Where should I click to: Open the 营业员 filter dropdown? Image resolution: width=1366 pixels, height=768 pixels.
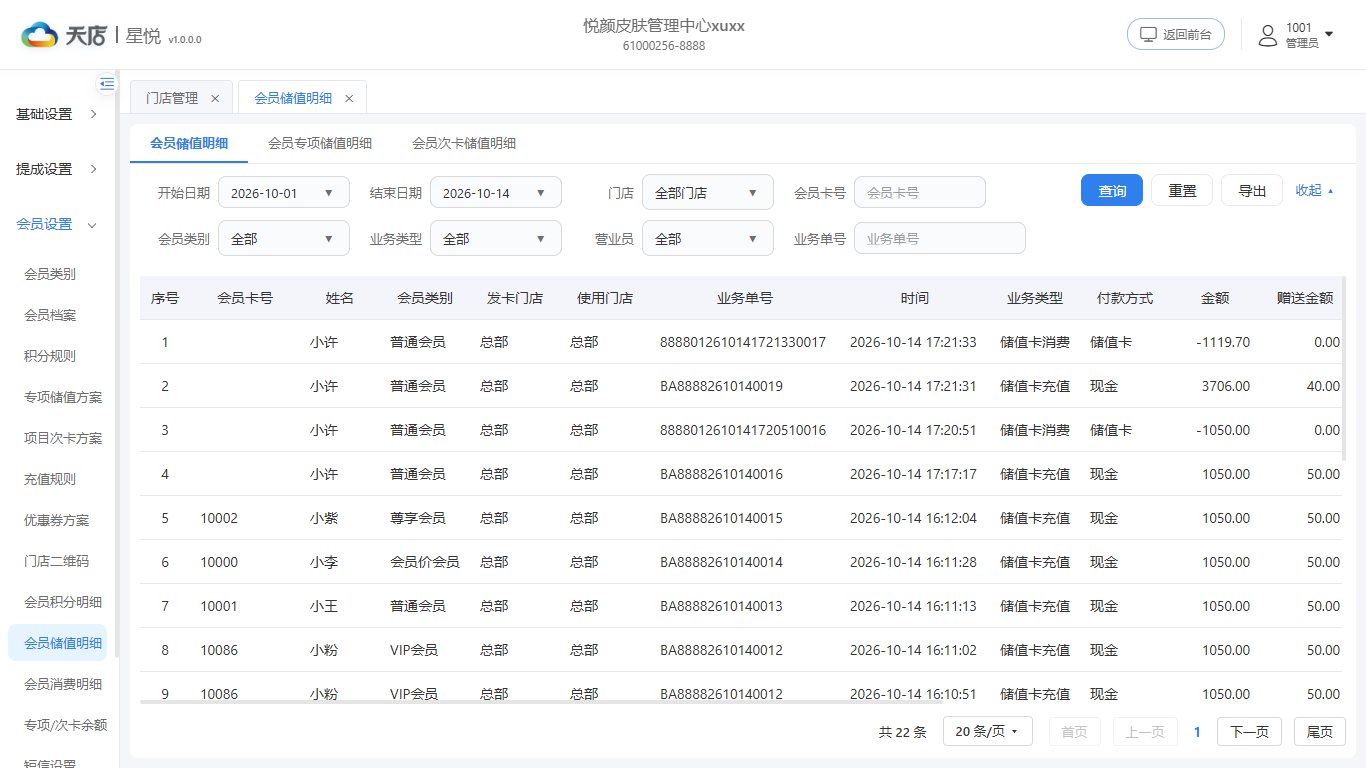[x=708, y=239]
